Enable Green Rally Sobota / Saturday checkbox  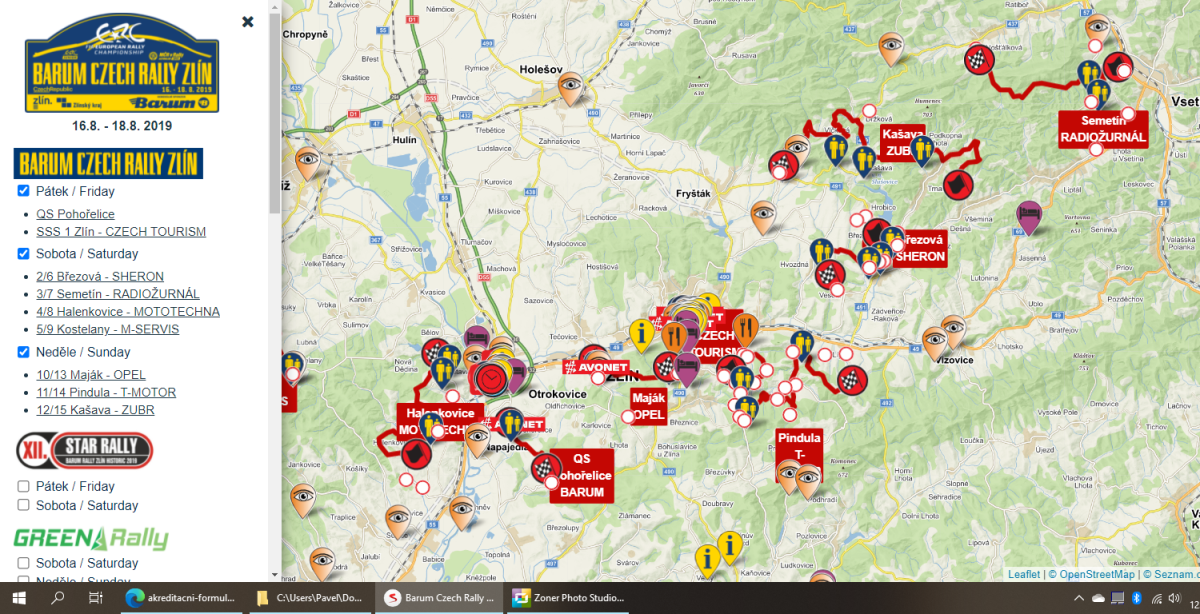point(24,563)
